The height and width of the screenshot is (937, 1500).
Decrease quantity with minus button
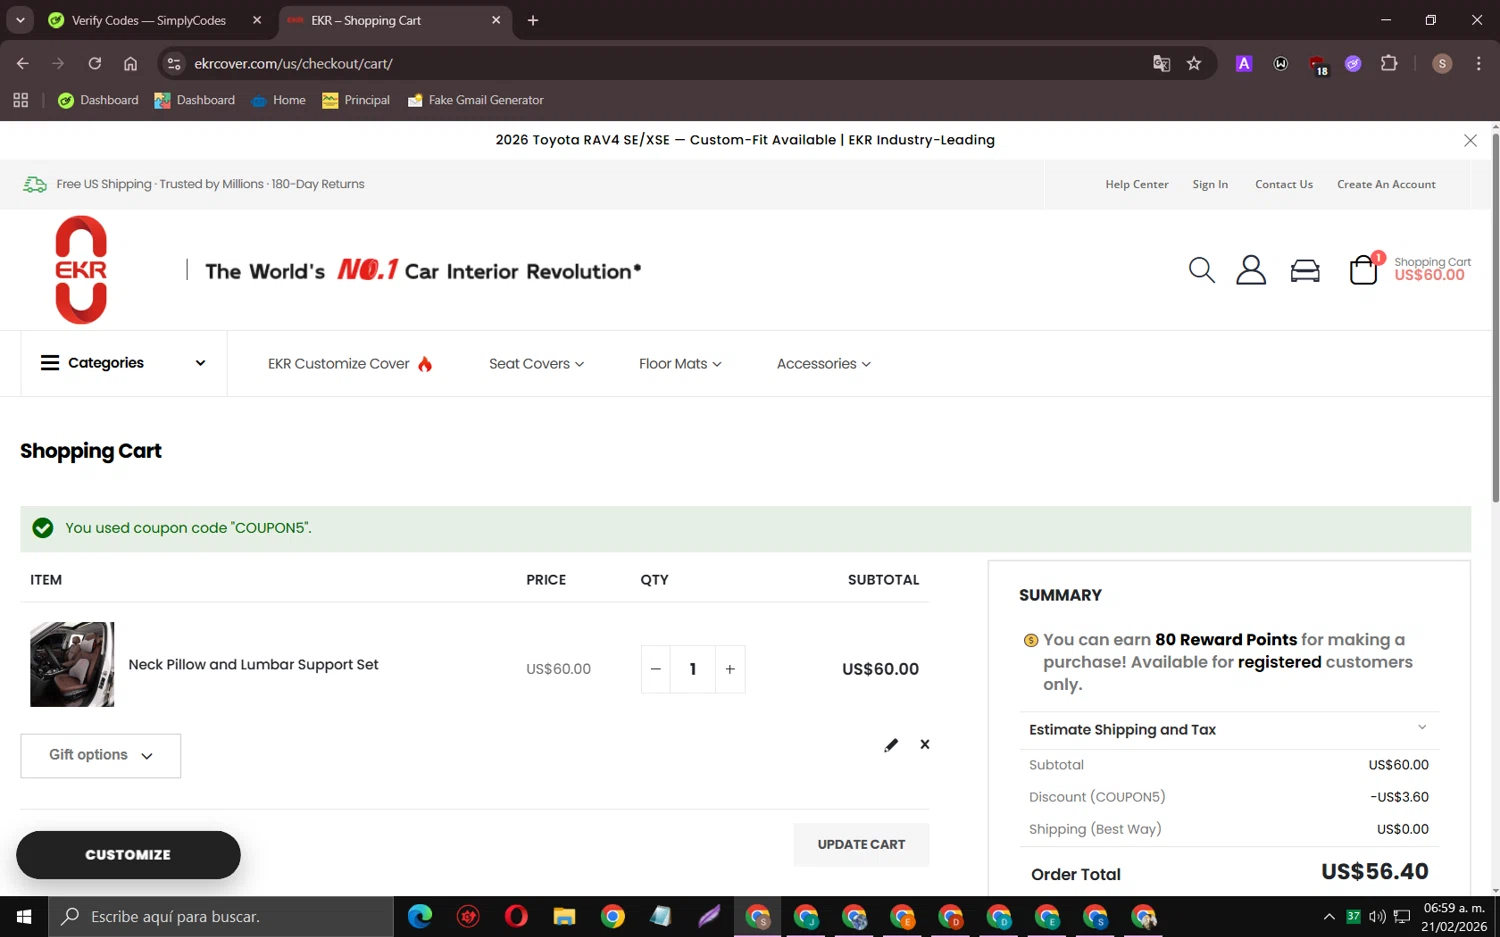[x=656, y=669]
